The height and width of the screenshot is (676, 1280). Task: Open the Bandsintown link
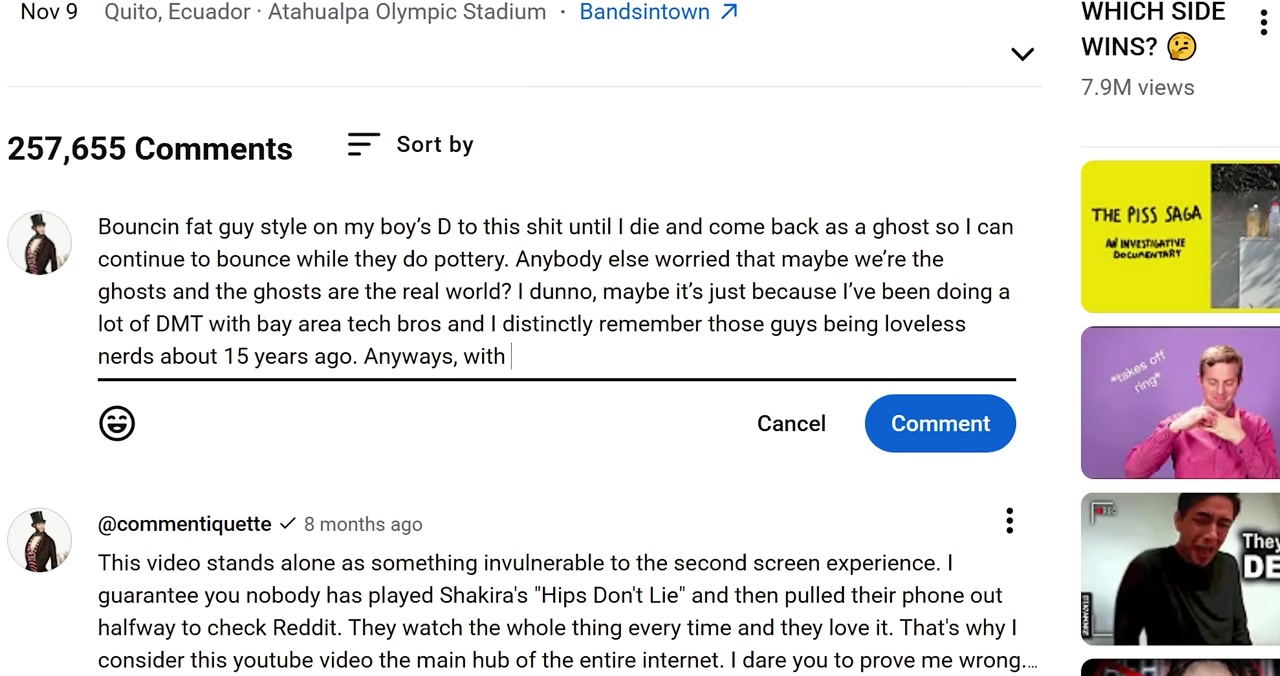click(645, 12)
